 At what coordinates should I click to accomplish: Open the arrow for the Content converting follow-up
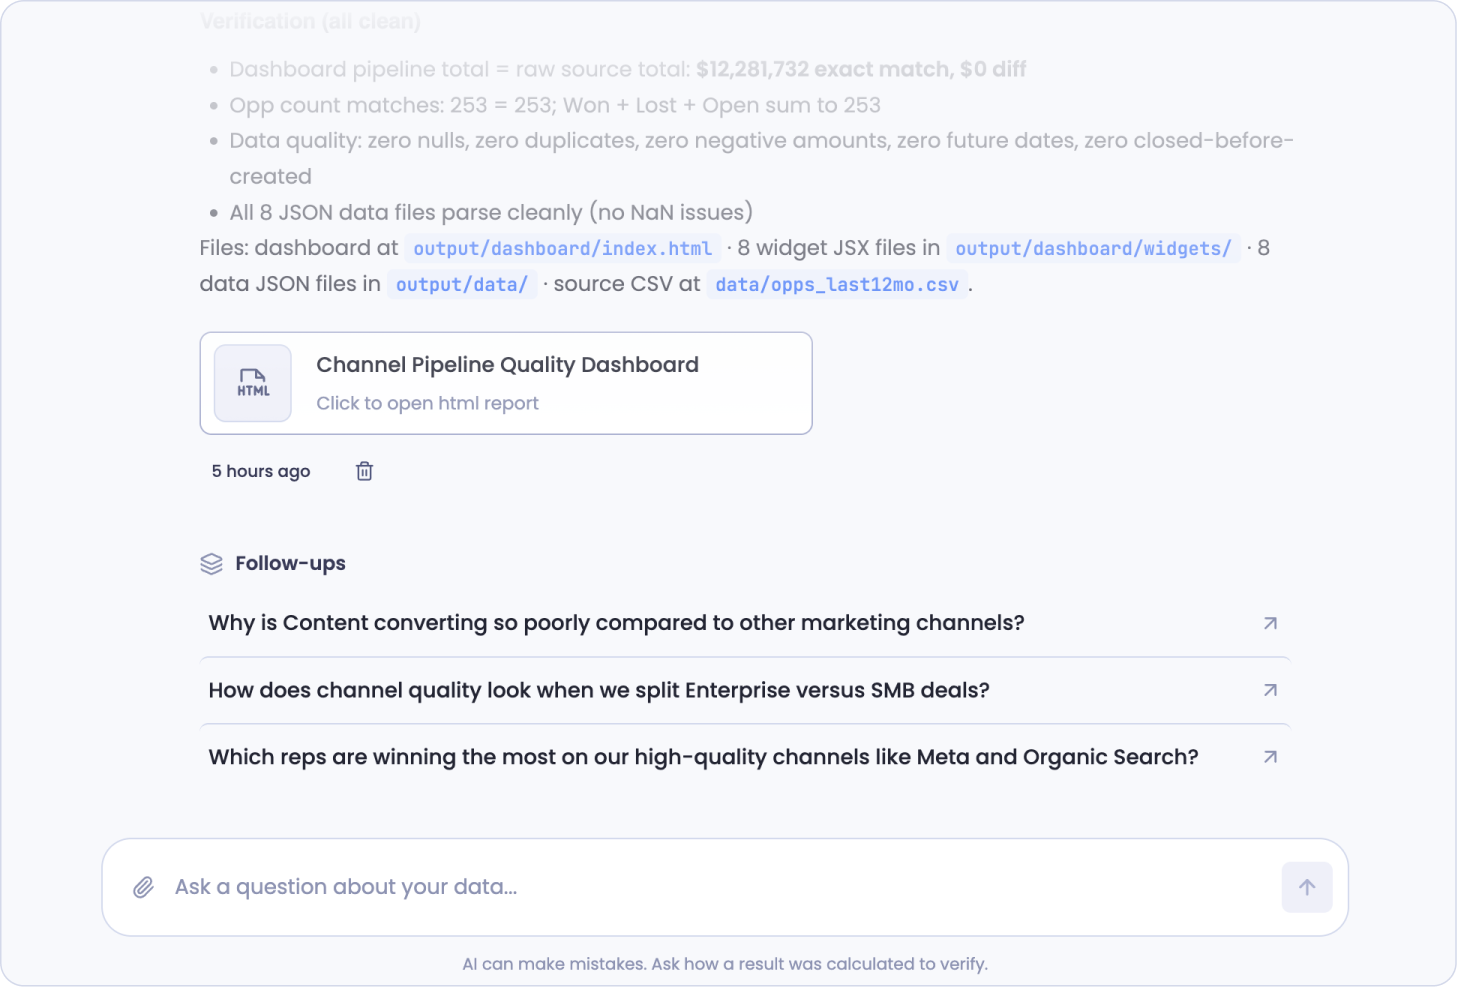point(1270,623)
